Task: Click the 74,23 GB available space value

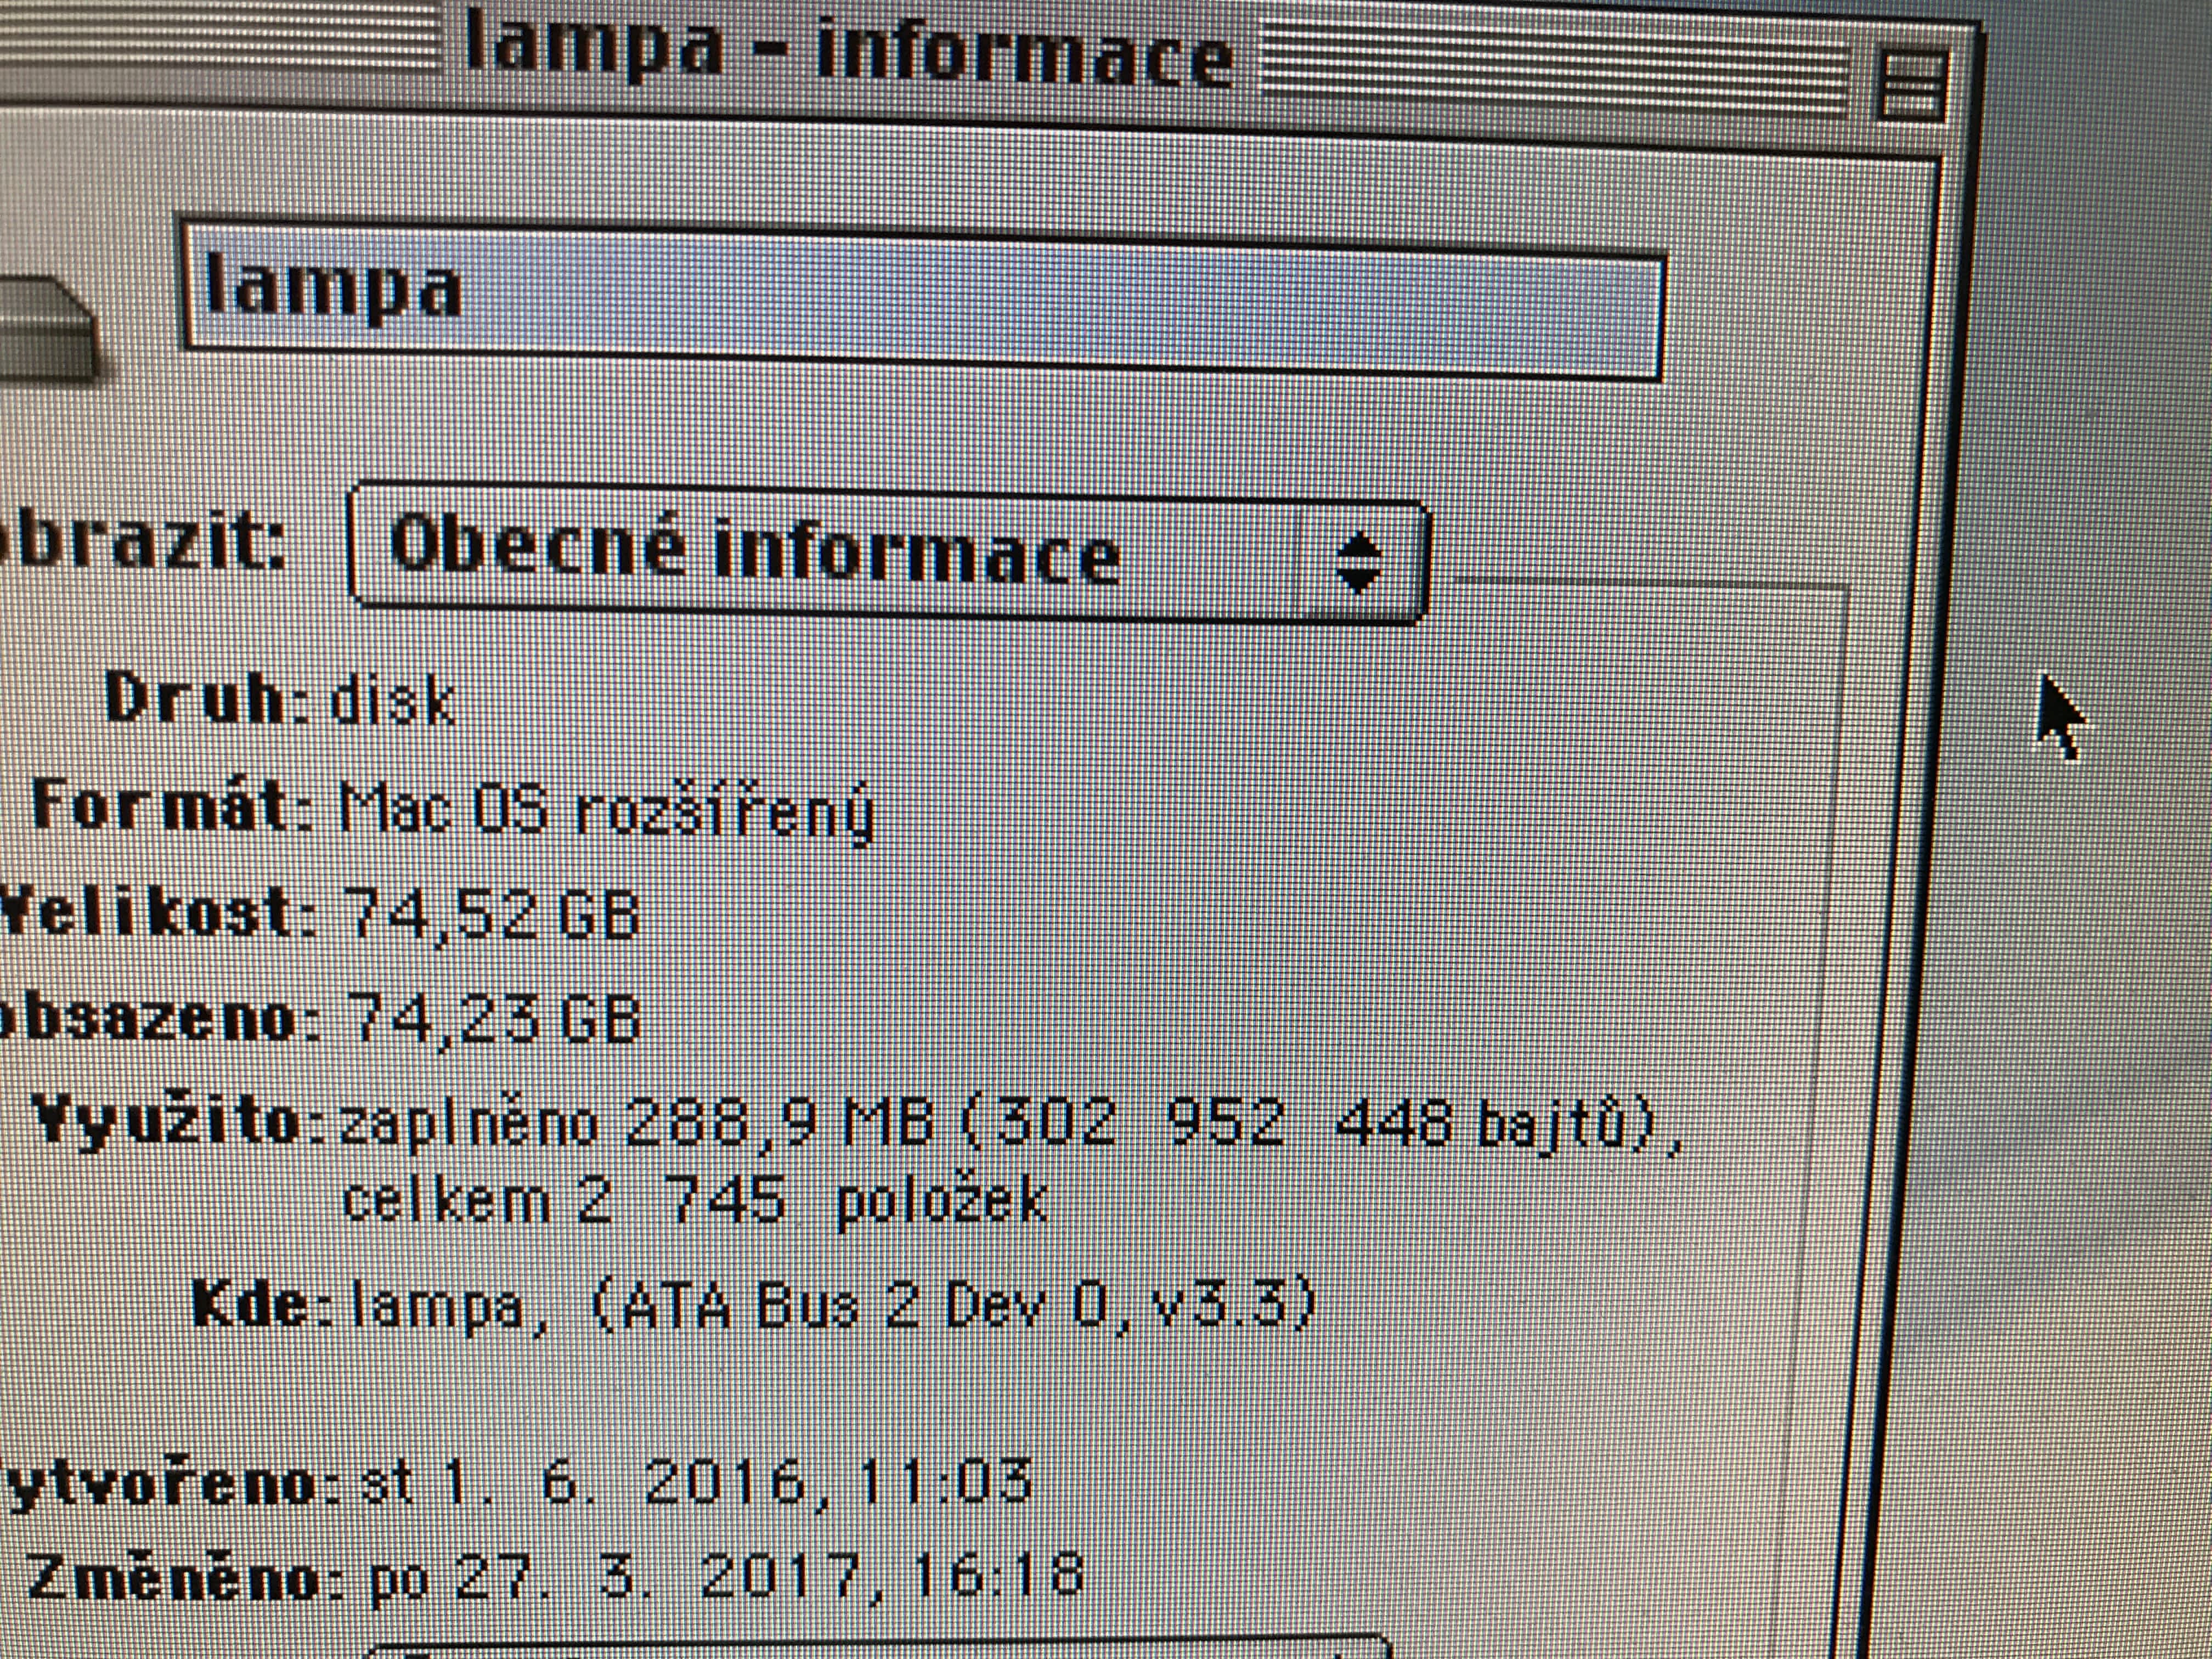Action: pos(494,1020)
